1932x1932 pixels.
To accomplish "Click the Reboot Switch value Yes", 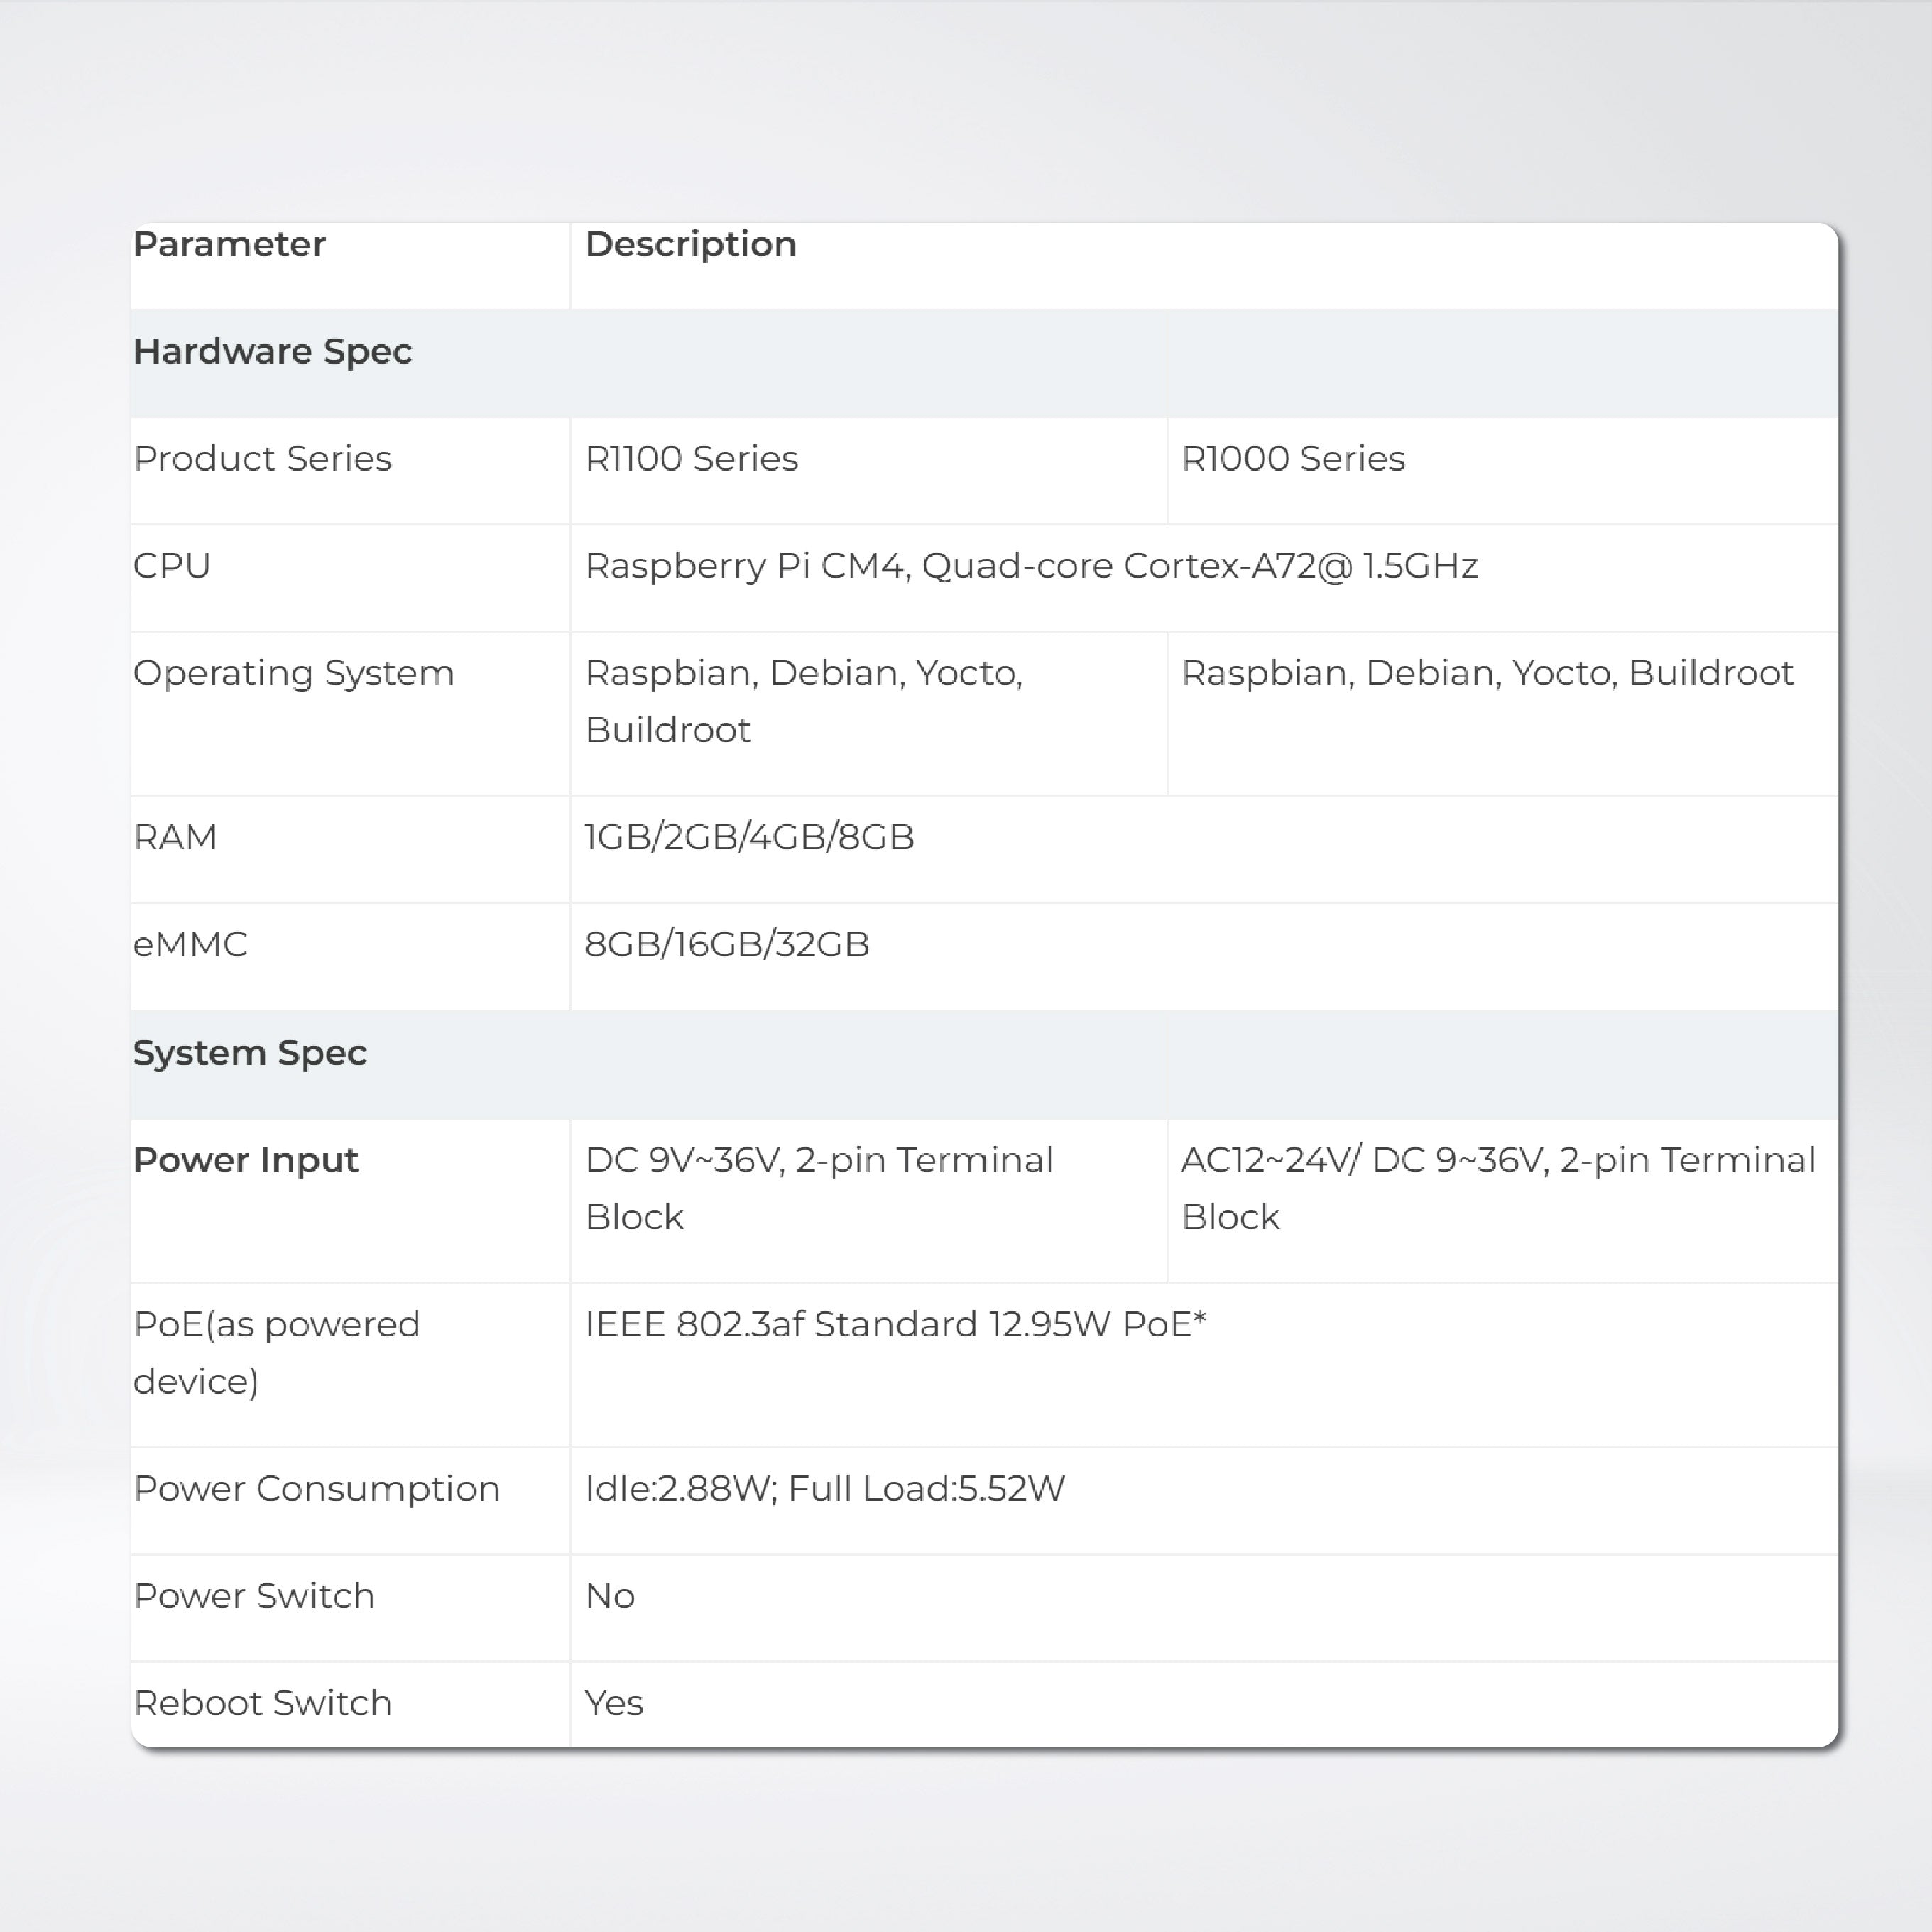I will tap(613, 1703).
